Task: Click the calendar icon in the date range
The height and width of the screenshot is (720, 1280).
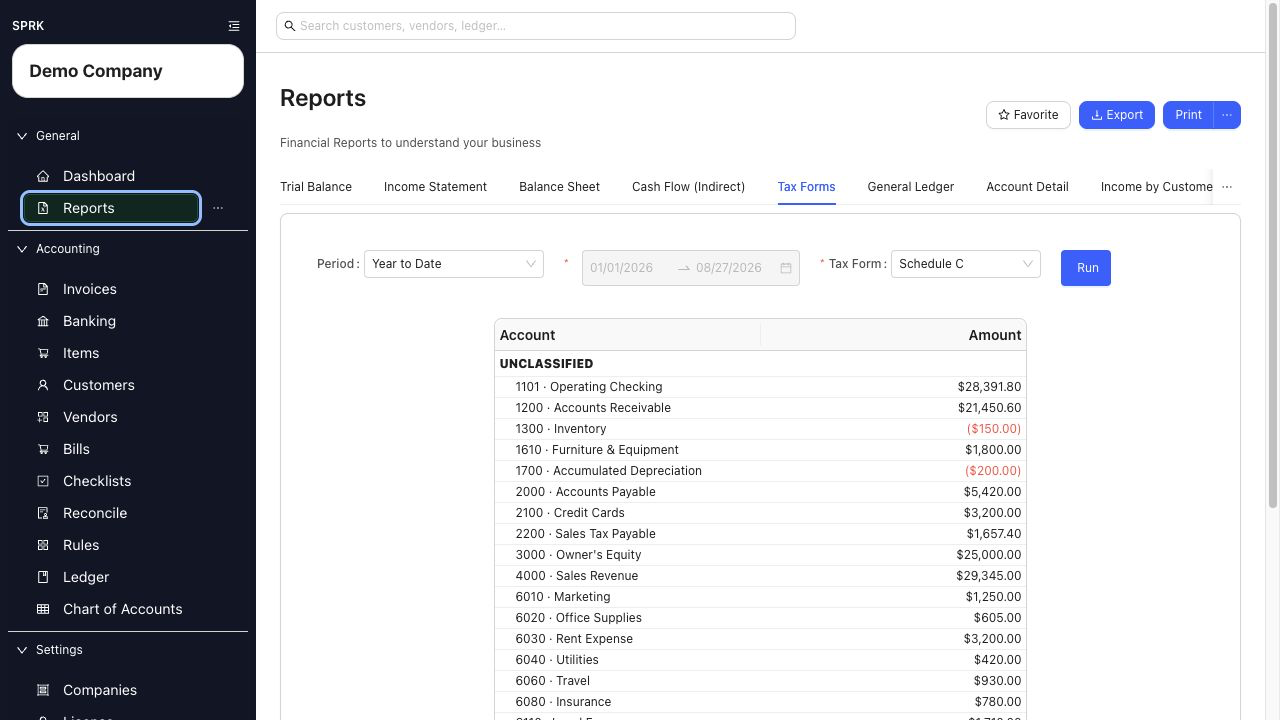Action: click(x=786, y=268)
